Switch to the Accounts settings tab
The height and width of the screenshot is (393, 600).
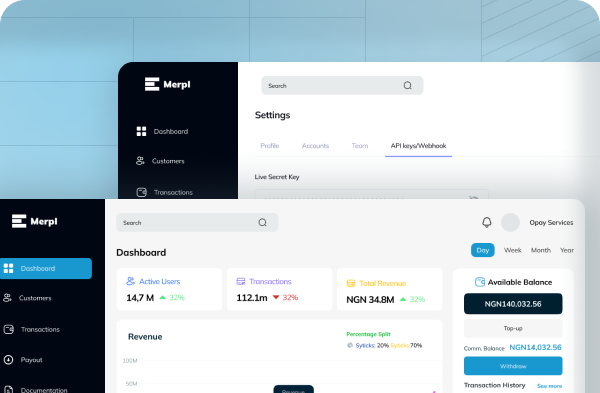(x=315, y=146)
